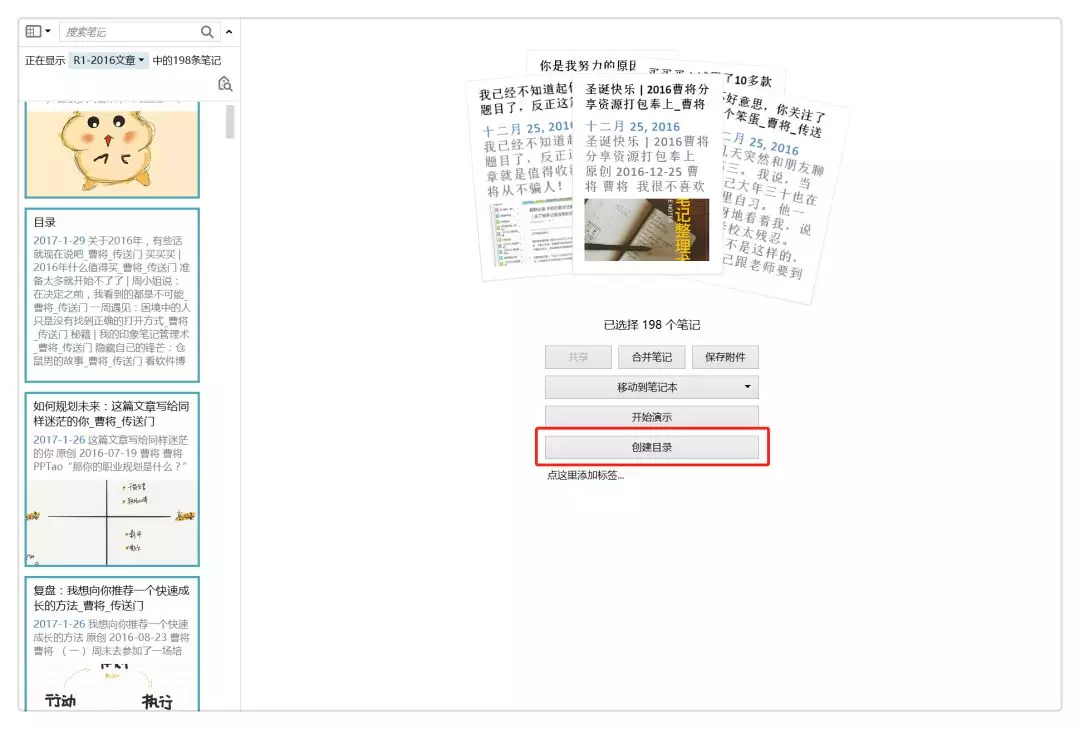The image size is (1080, 729).
Task: Collapse the search panel with the caret
Action: click(229, 32)
